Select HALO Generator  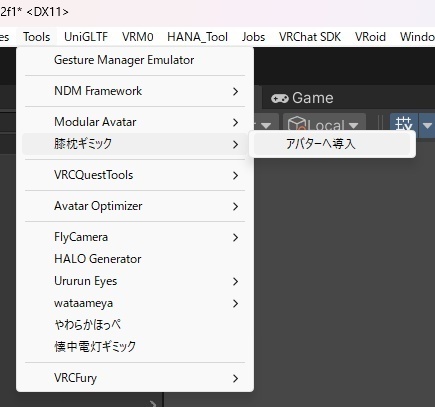coord(135,259)
